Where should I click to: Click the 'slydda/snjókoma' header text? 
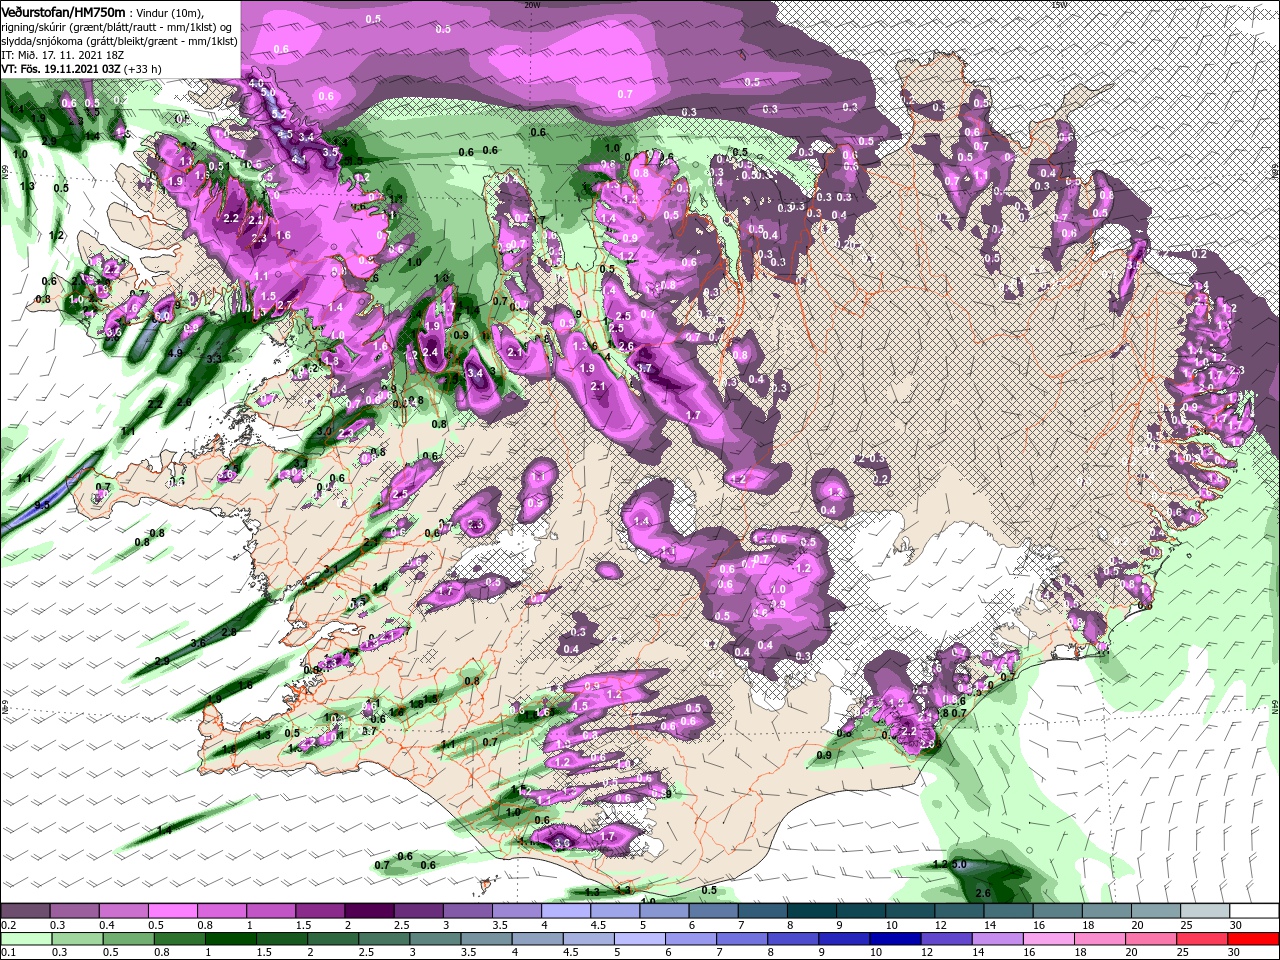point(40,41)
